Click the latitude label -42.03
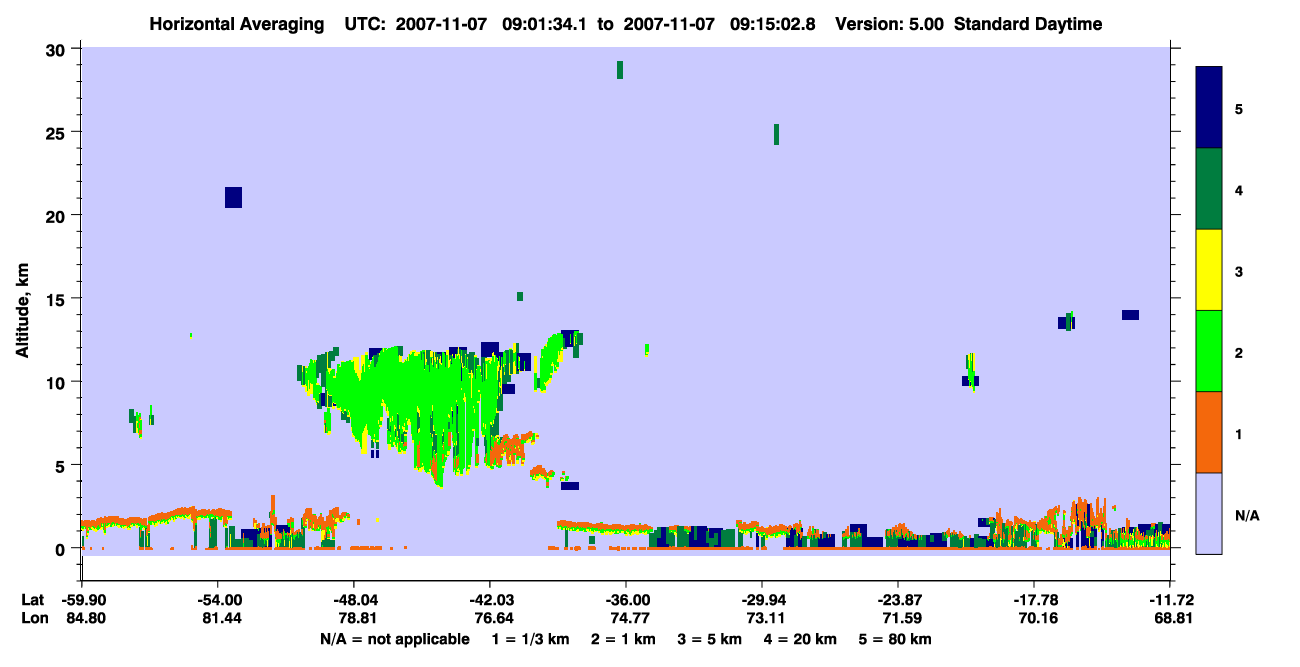The height and width of the screenshot is (667, 1300). pos(489,600)
